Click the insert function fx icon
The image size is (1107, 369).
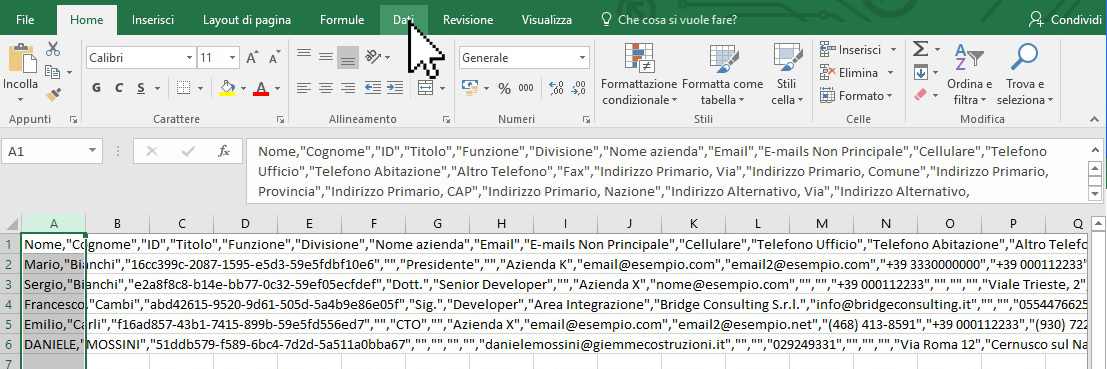coord(224,151)
